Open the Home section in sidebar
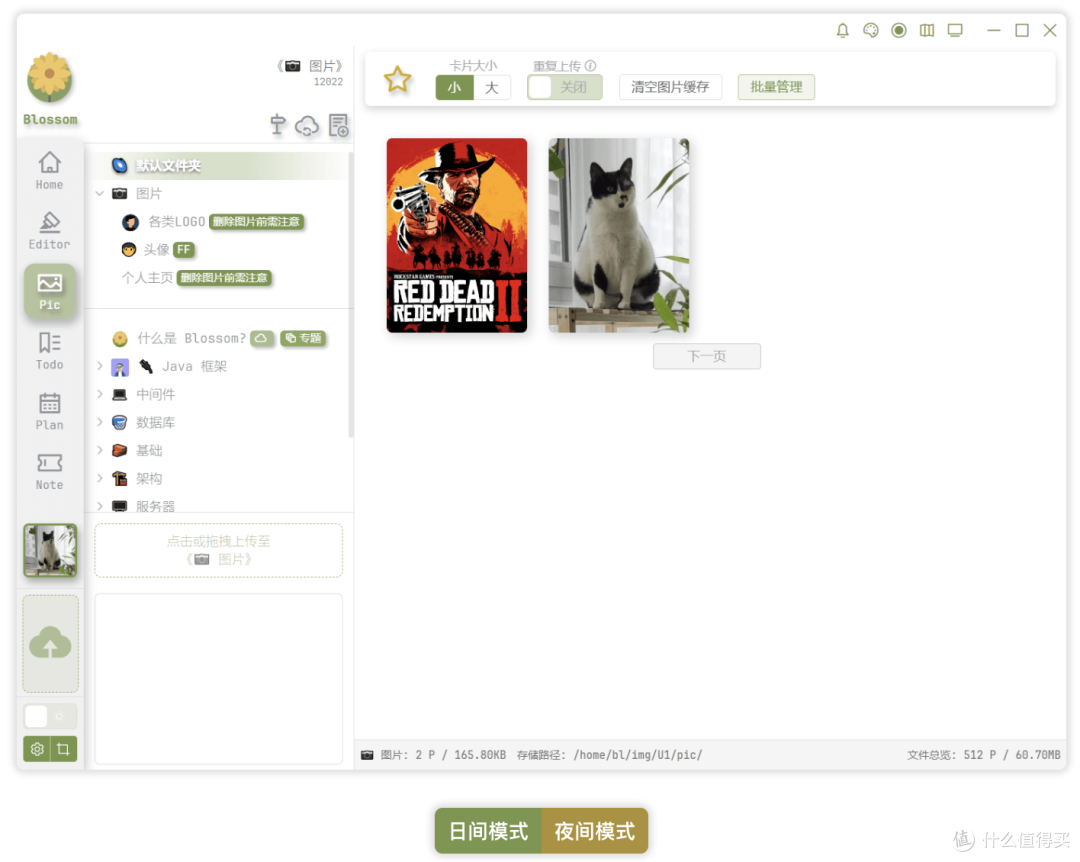 (50, 170)
